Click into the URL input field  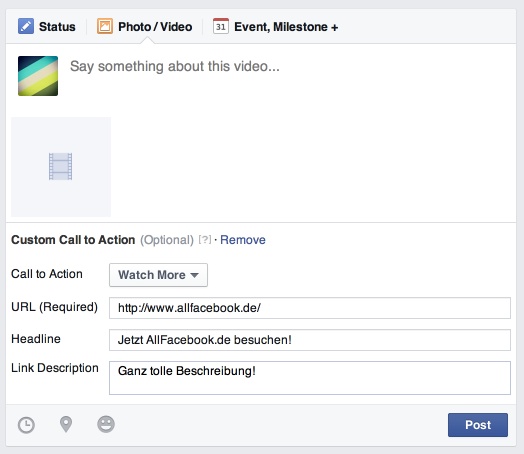310,308
